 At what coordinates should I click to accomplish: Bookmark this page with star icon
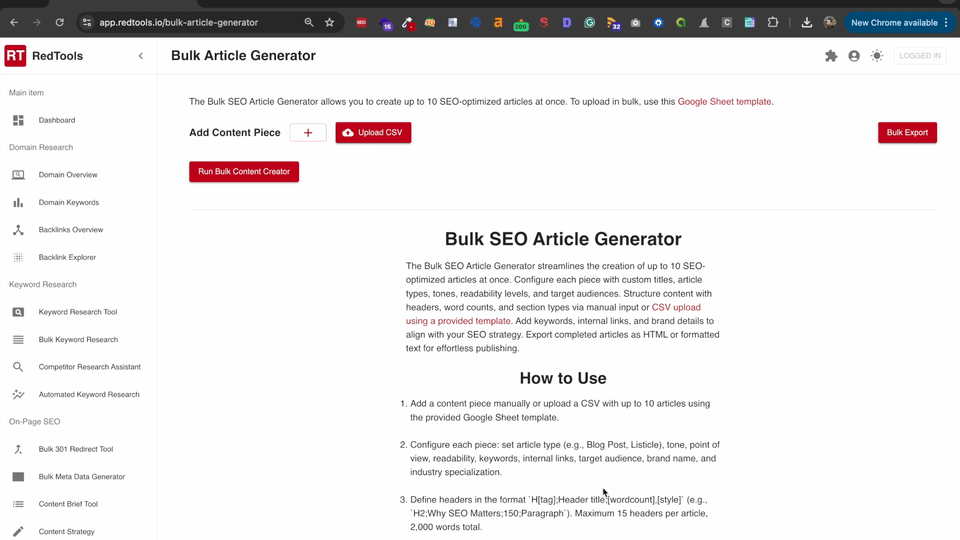coord(329,23)
